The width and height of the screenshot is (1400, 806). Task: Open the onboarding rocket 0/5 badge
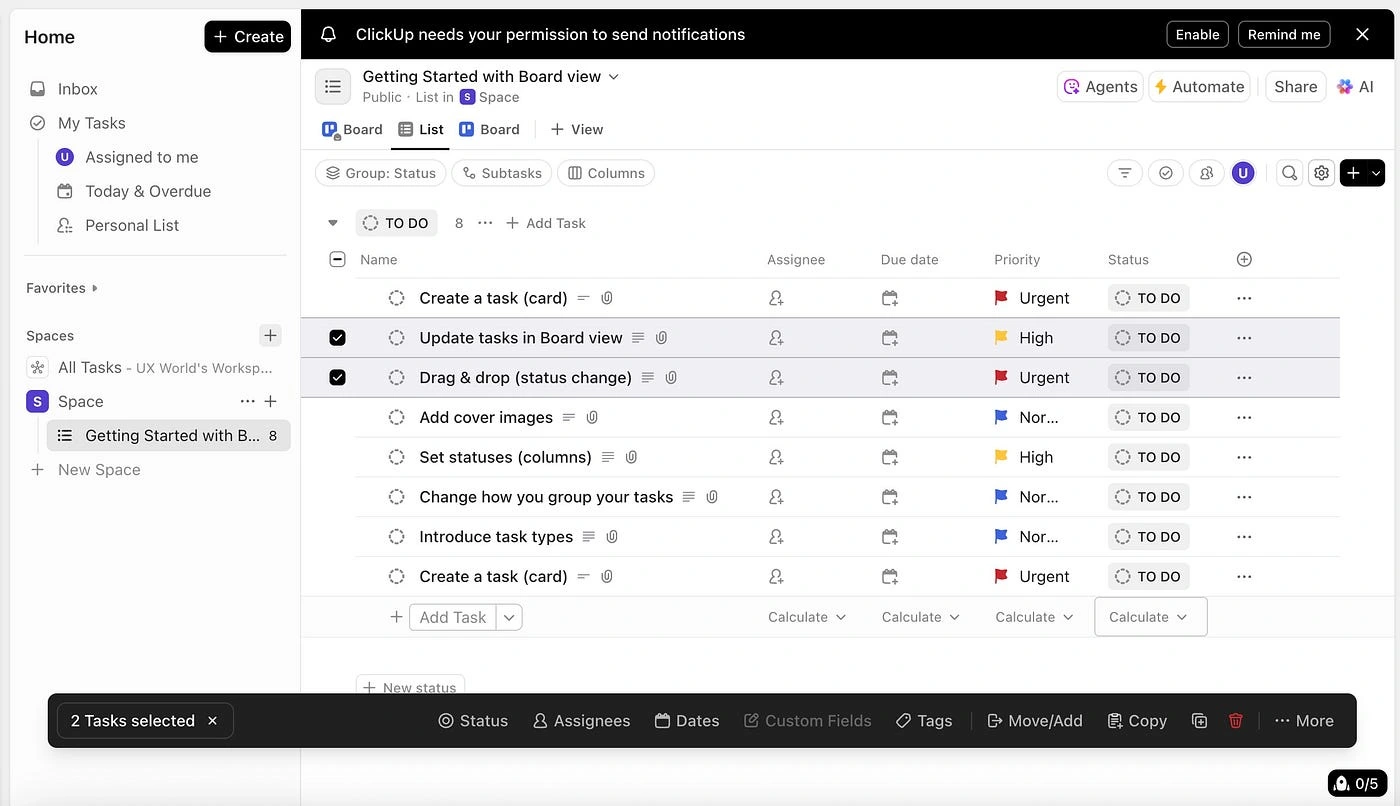pos(1356,783)
